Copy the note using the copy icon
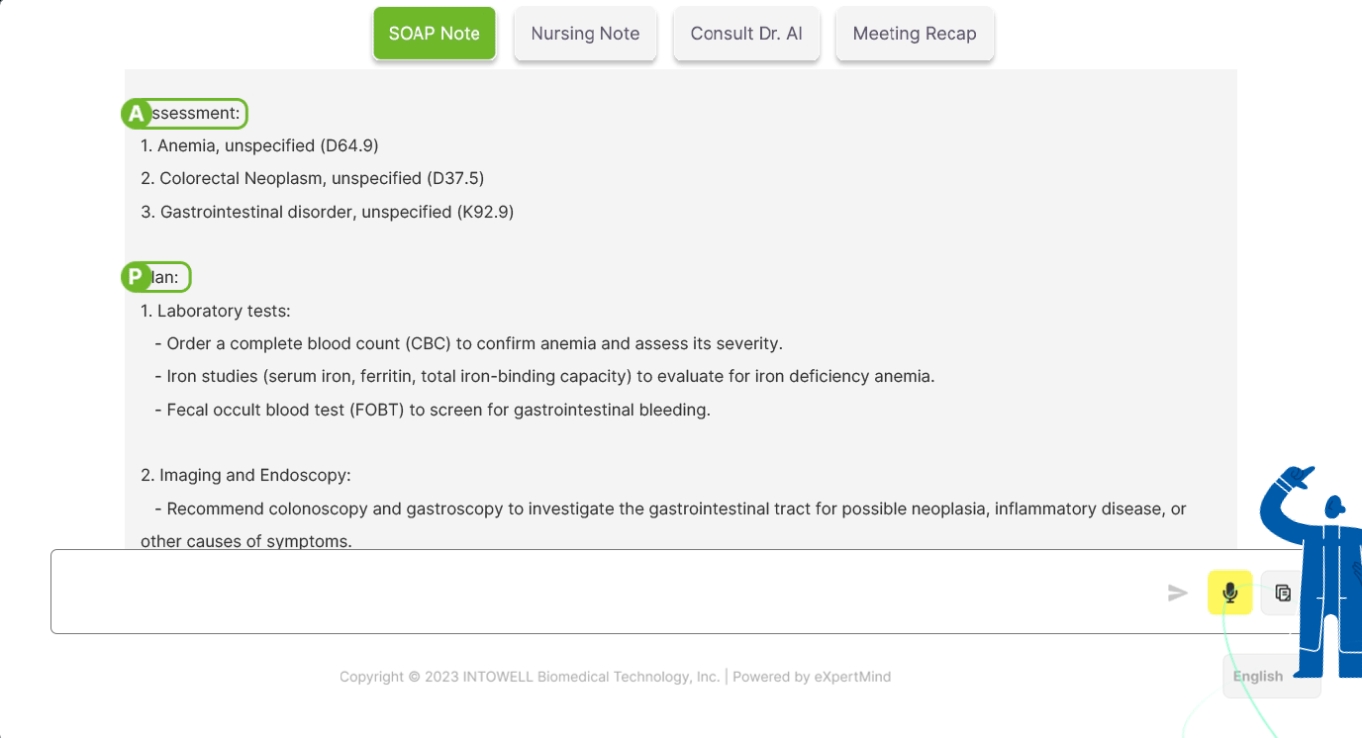This screenshot has height=738, width=1362. coord(1283,593)
